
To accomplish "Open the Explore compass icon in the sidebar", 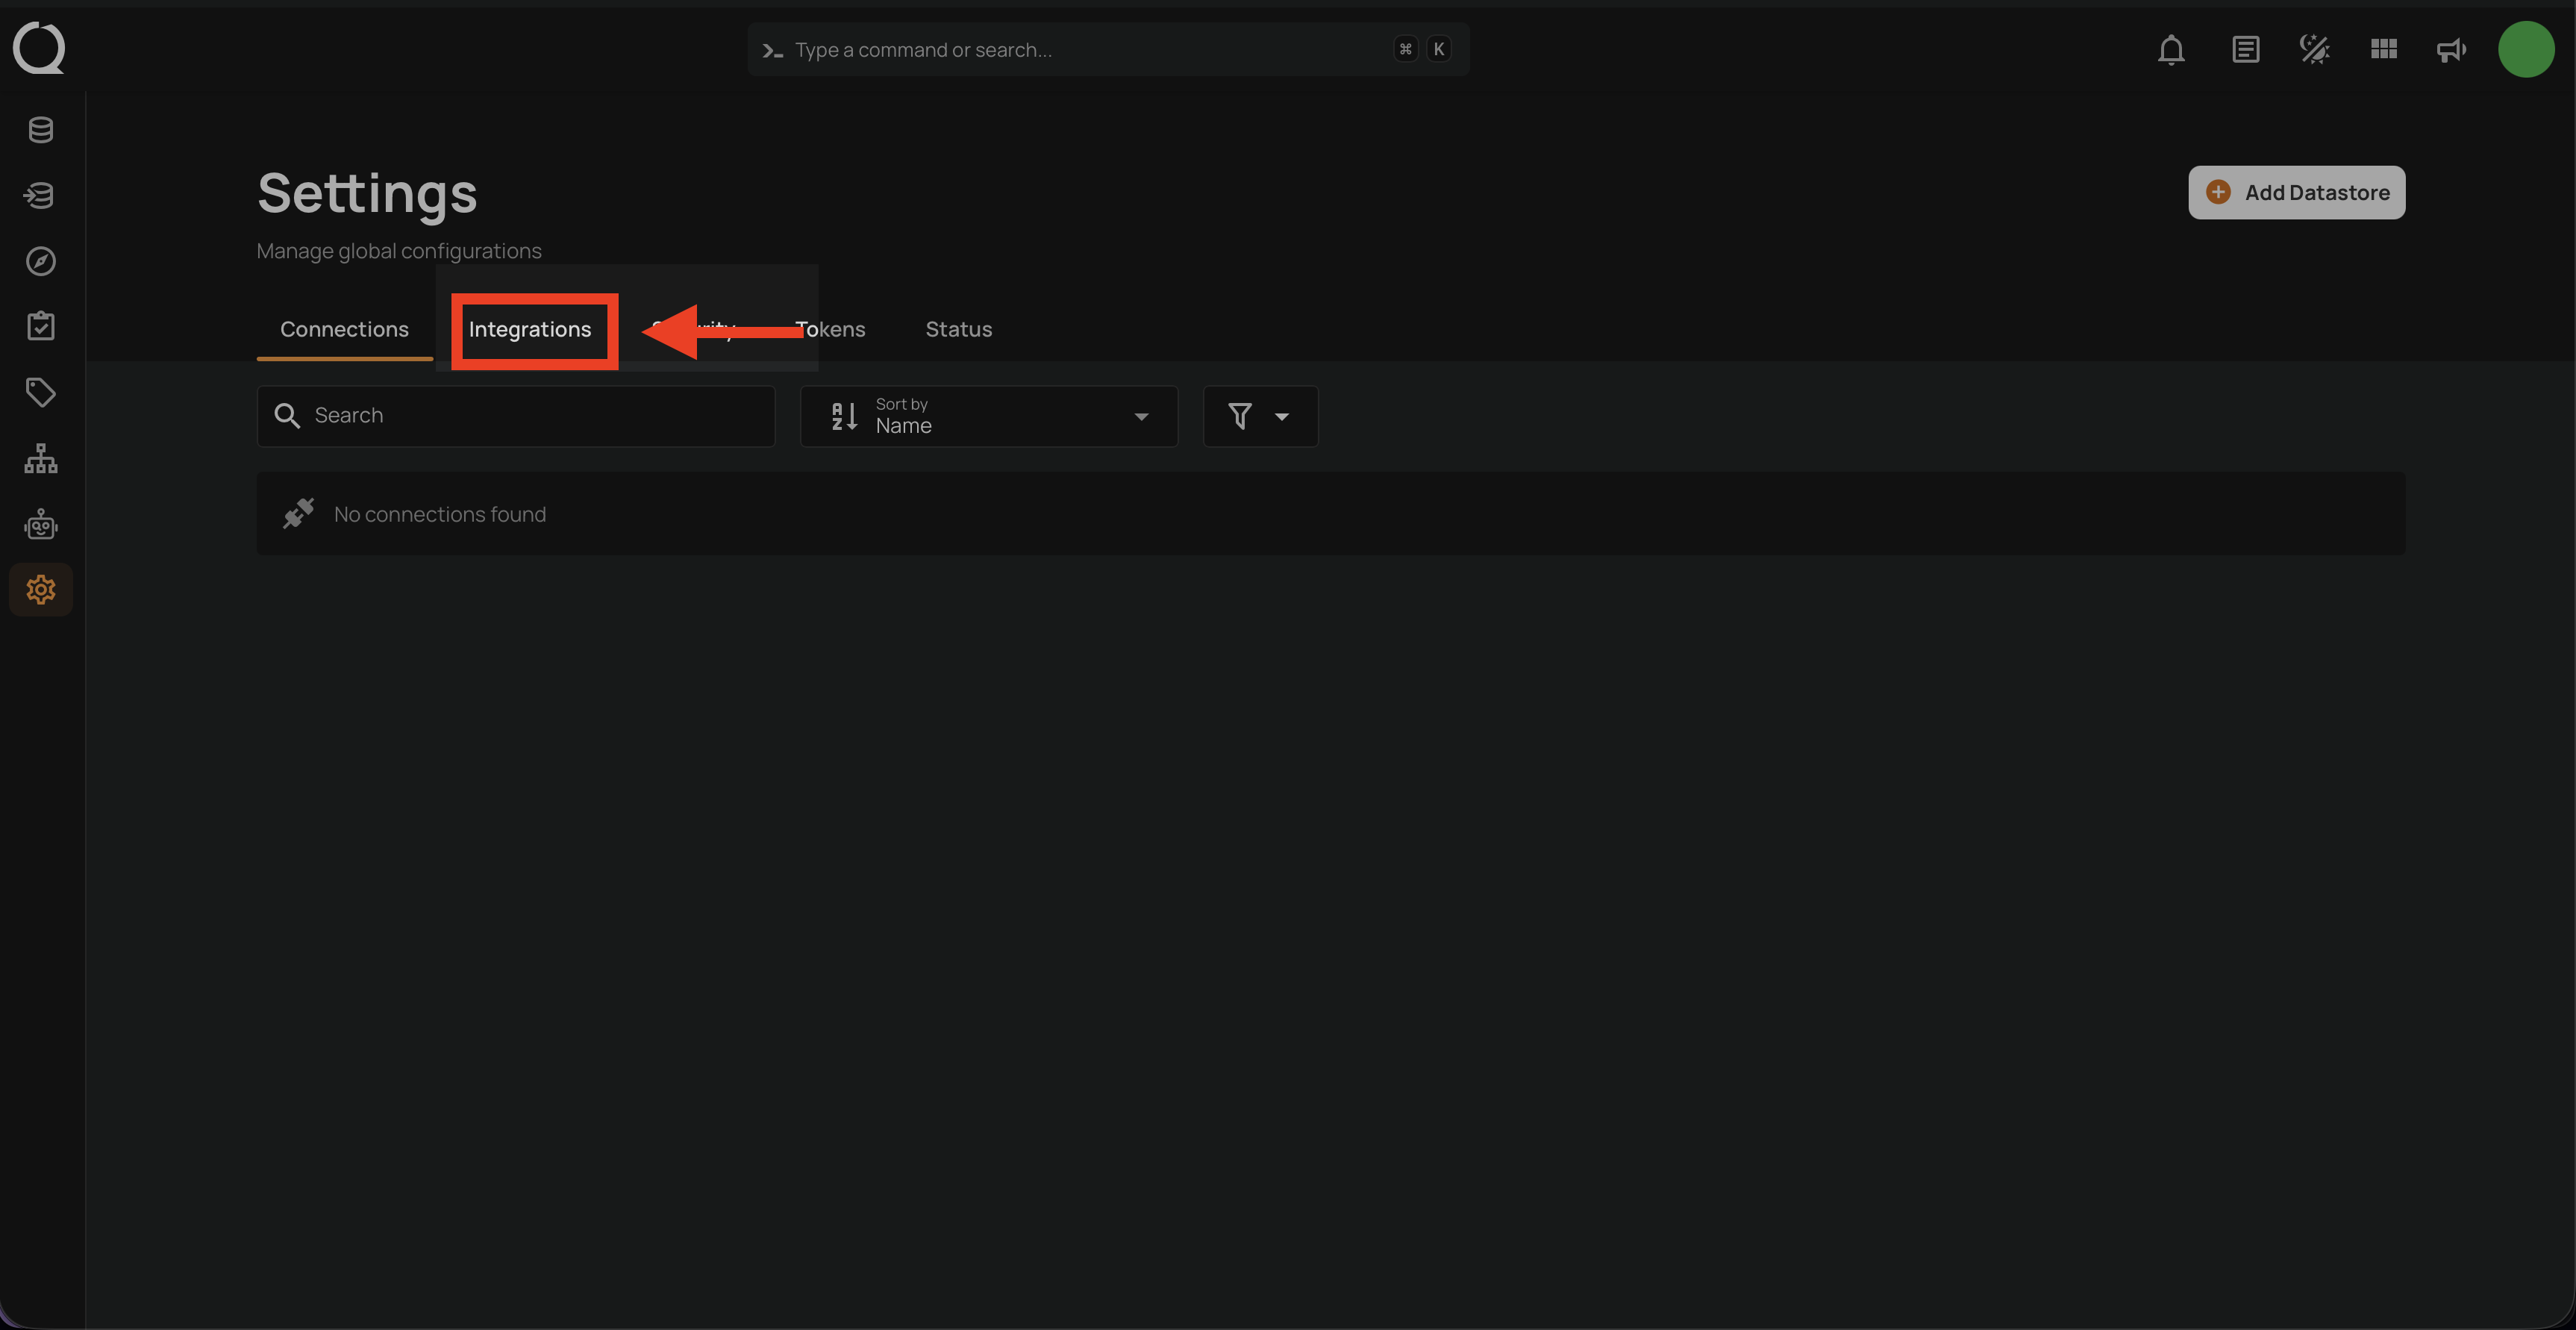I will 40,261.
